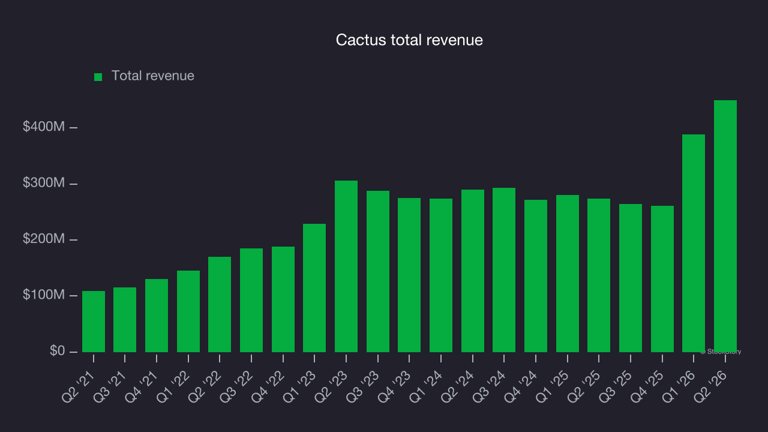Select the Q2 '21 revenue bar

93,321
